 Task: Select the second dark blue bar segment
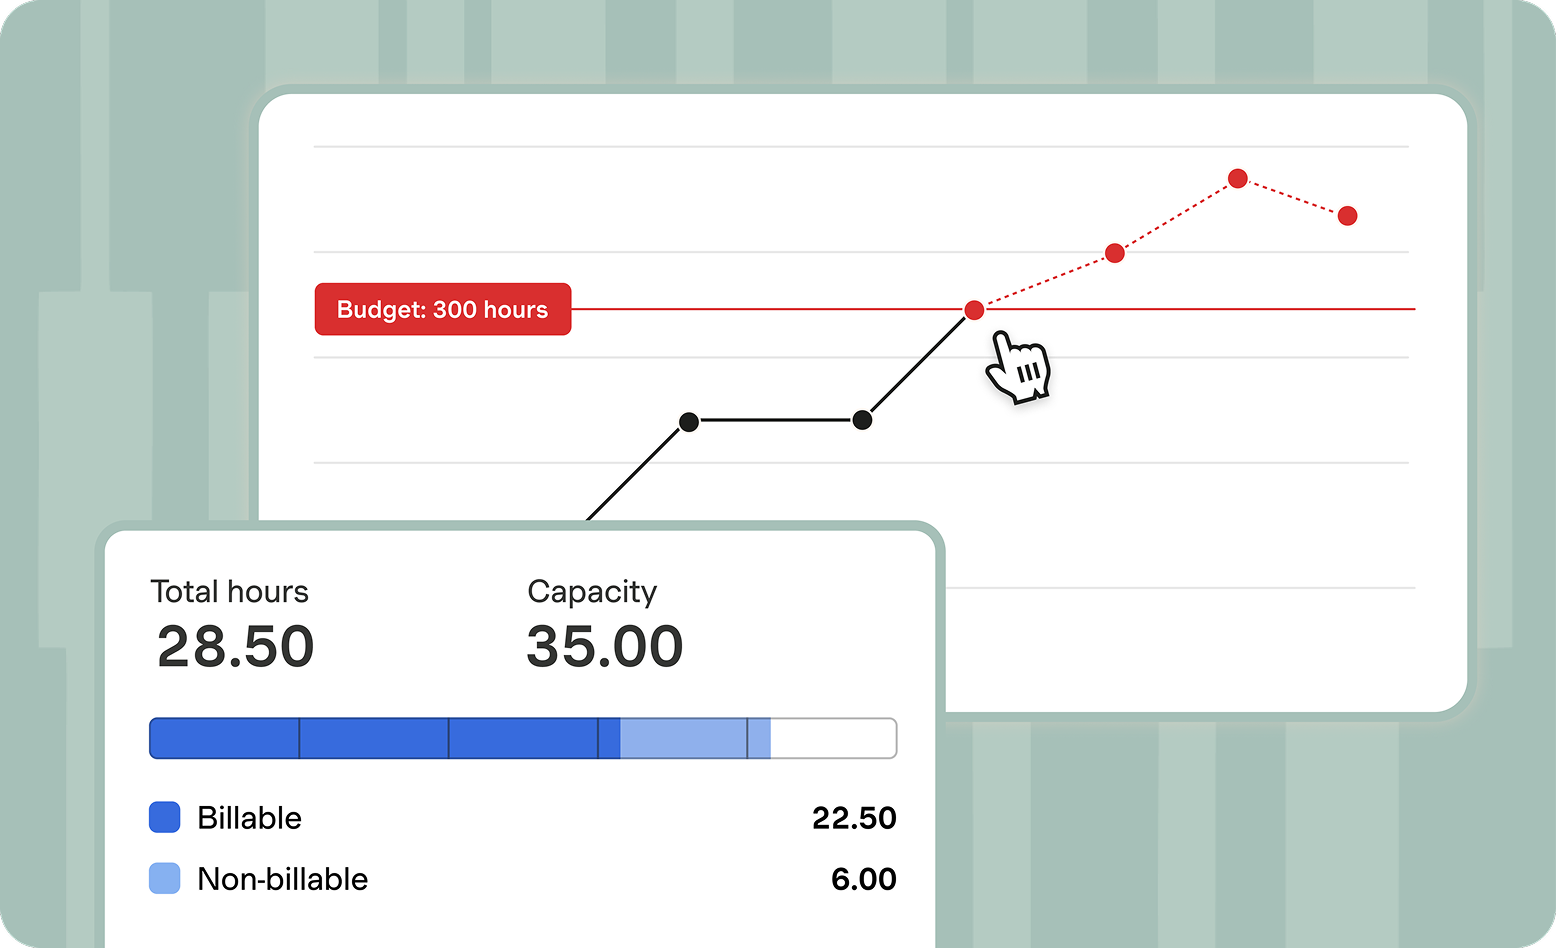coord(374,738)
